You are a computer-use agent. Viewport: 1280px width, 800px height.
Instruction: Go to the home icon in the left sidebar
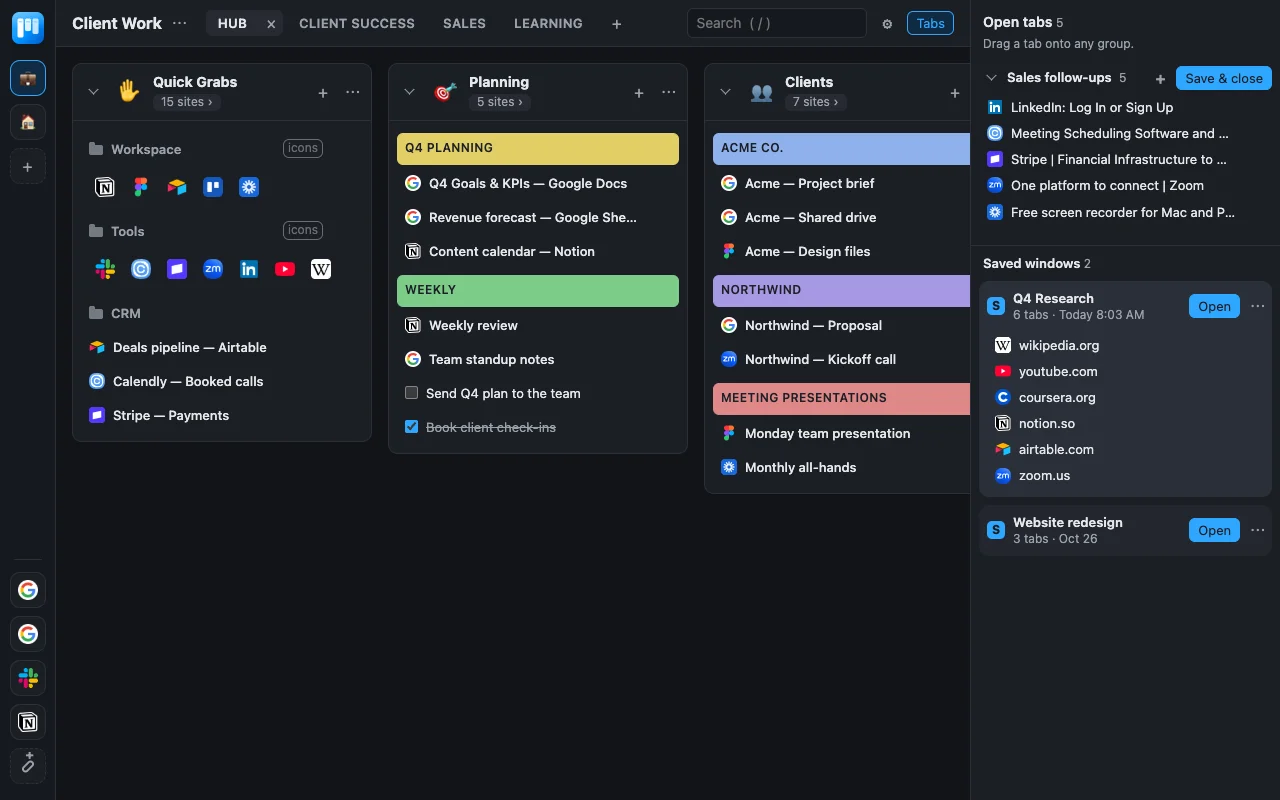pyautogui.click(x=28, y=122)
